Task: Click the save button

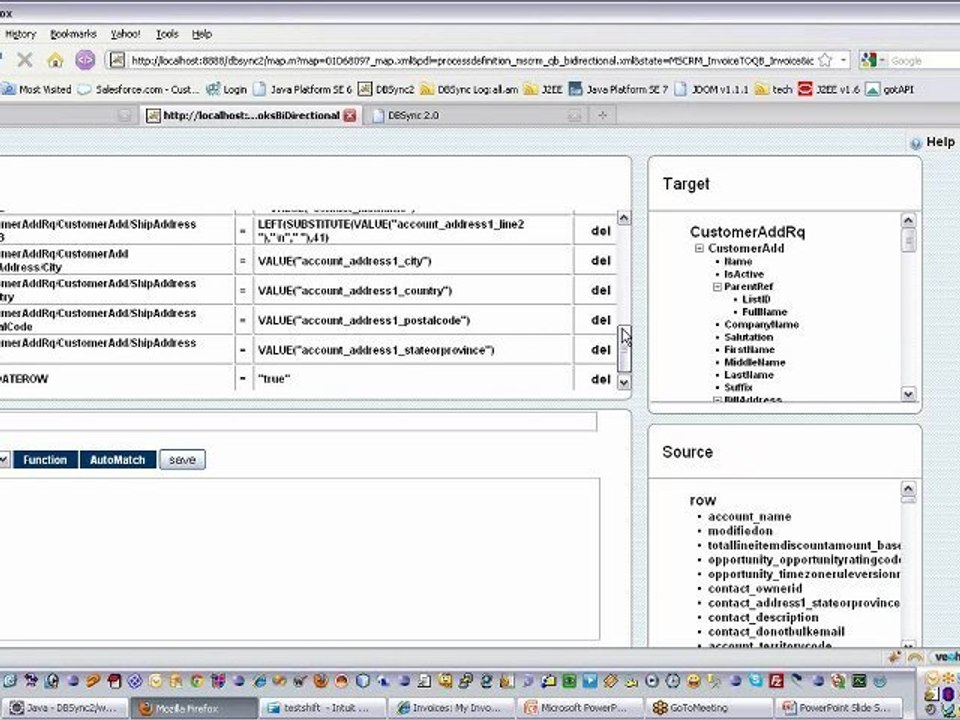Action: coord(182,460)
